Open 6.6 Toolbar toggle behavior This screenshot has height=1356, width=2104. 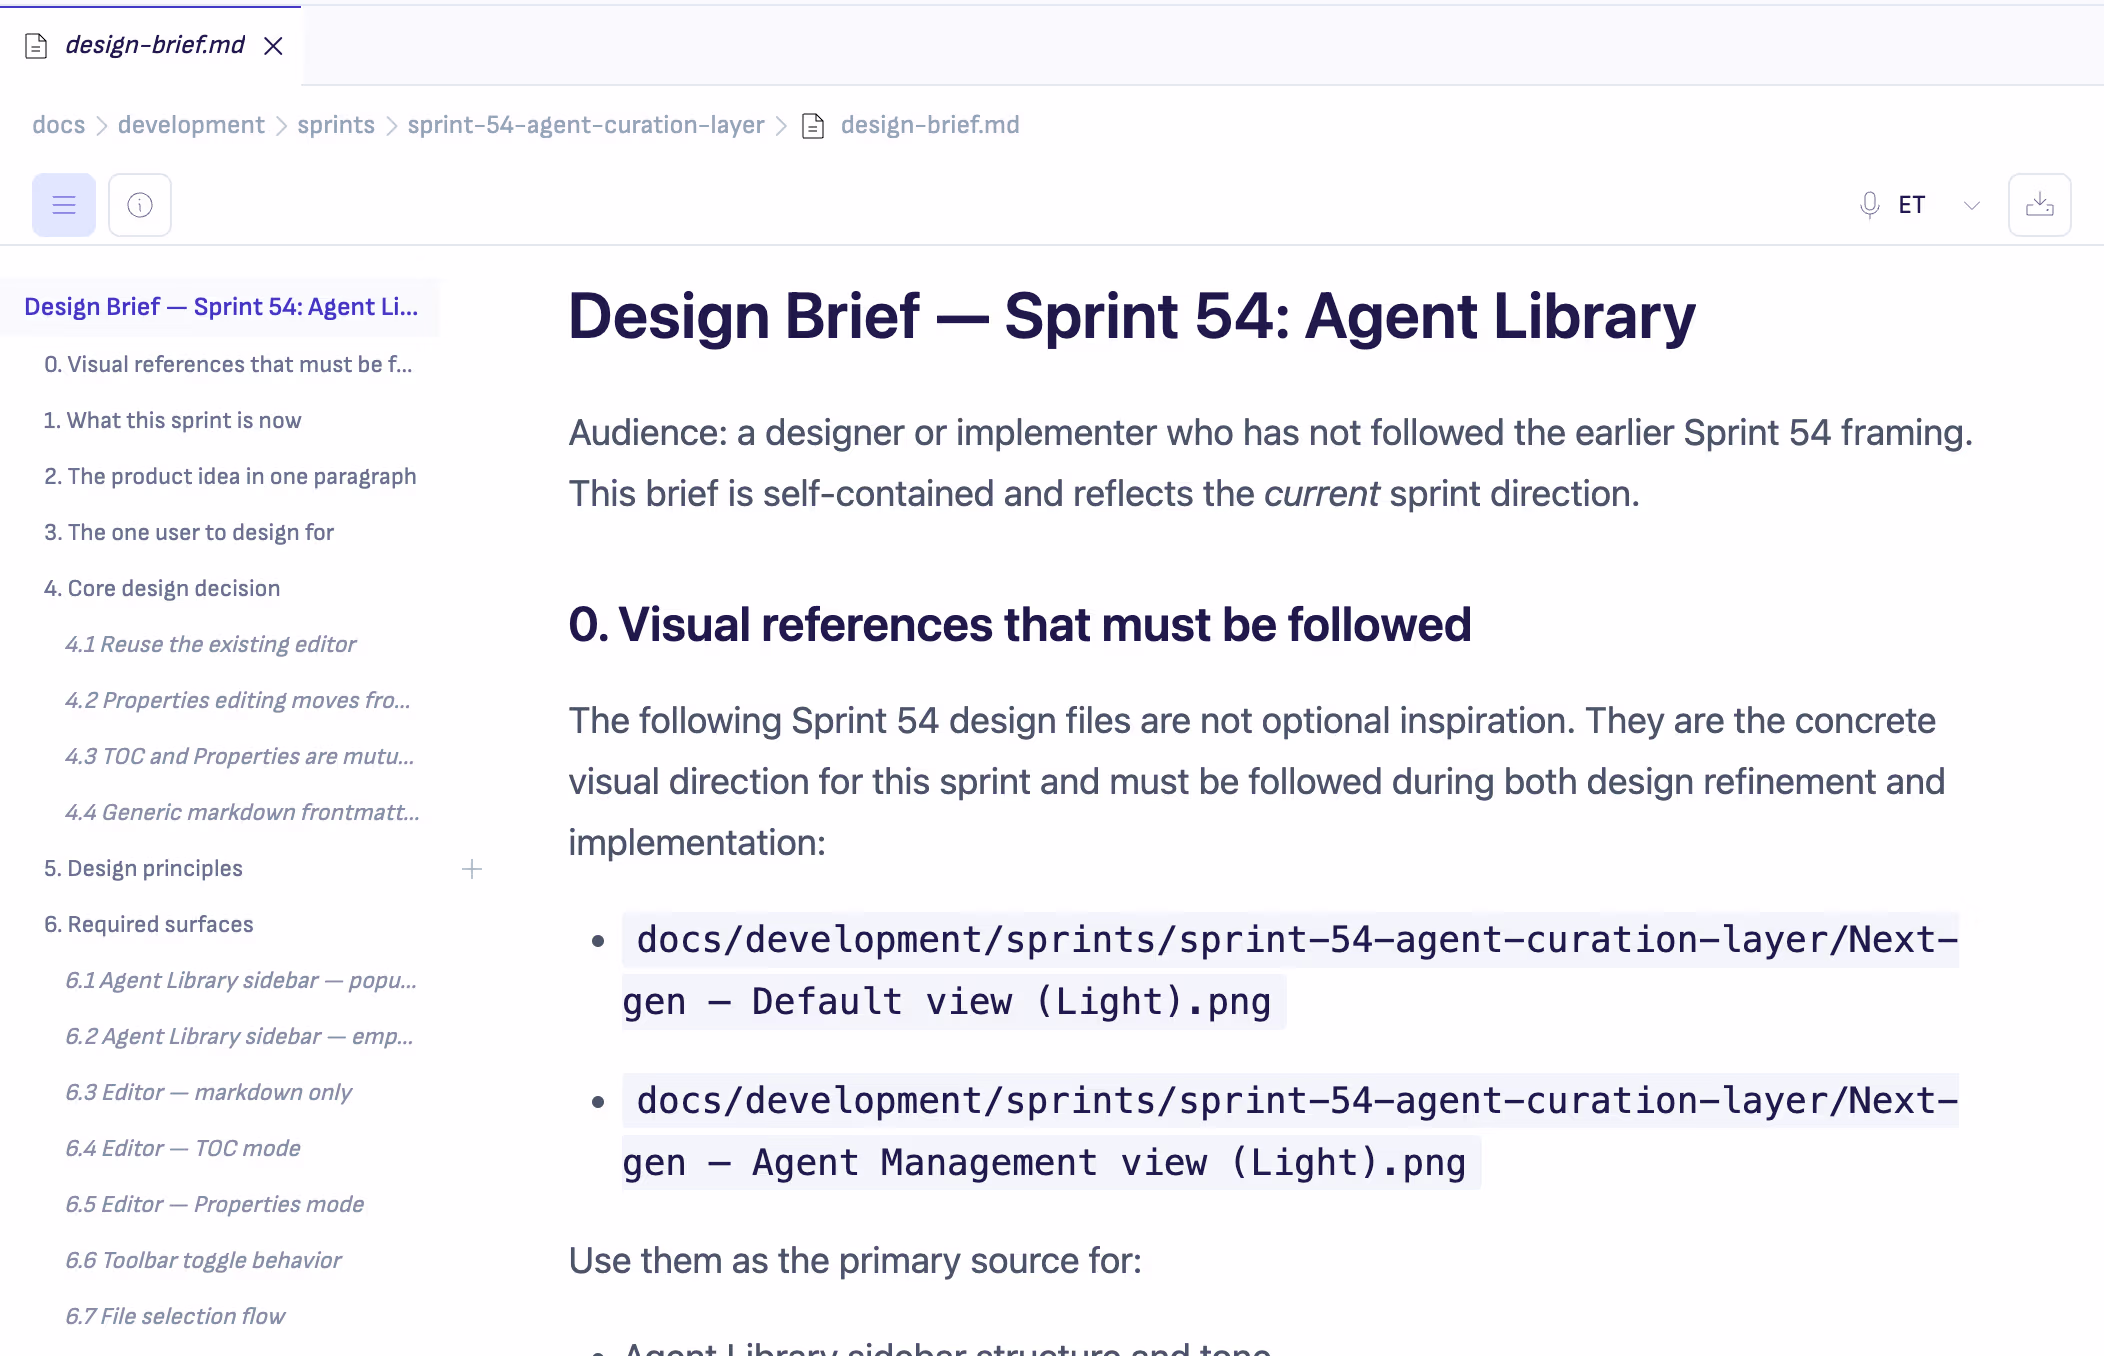click(203, 1260)
